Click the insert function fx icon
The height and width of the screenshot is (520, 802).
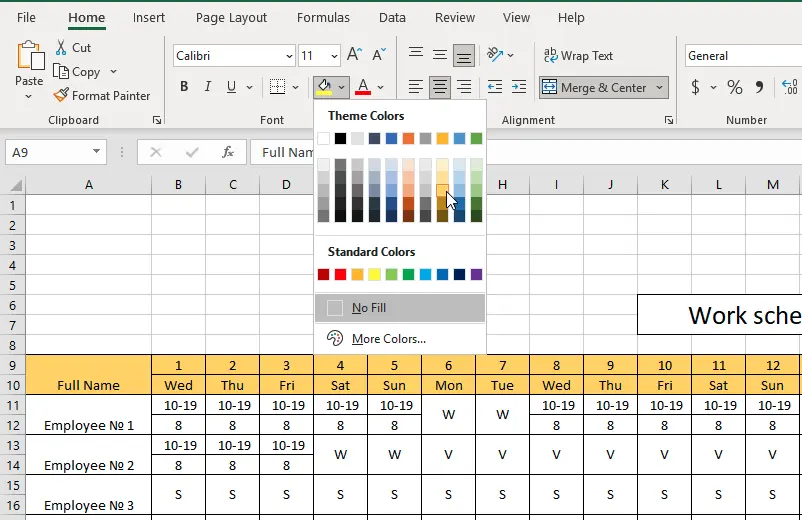click(228, 152)
